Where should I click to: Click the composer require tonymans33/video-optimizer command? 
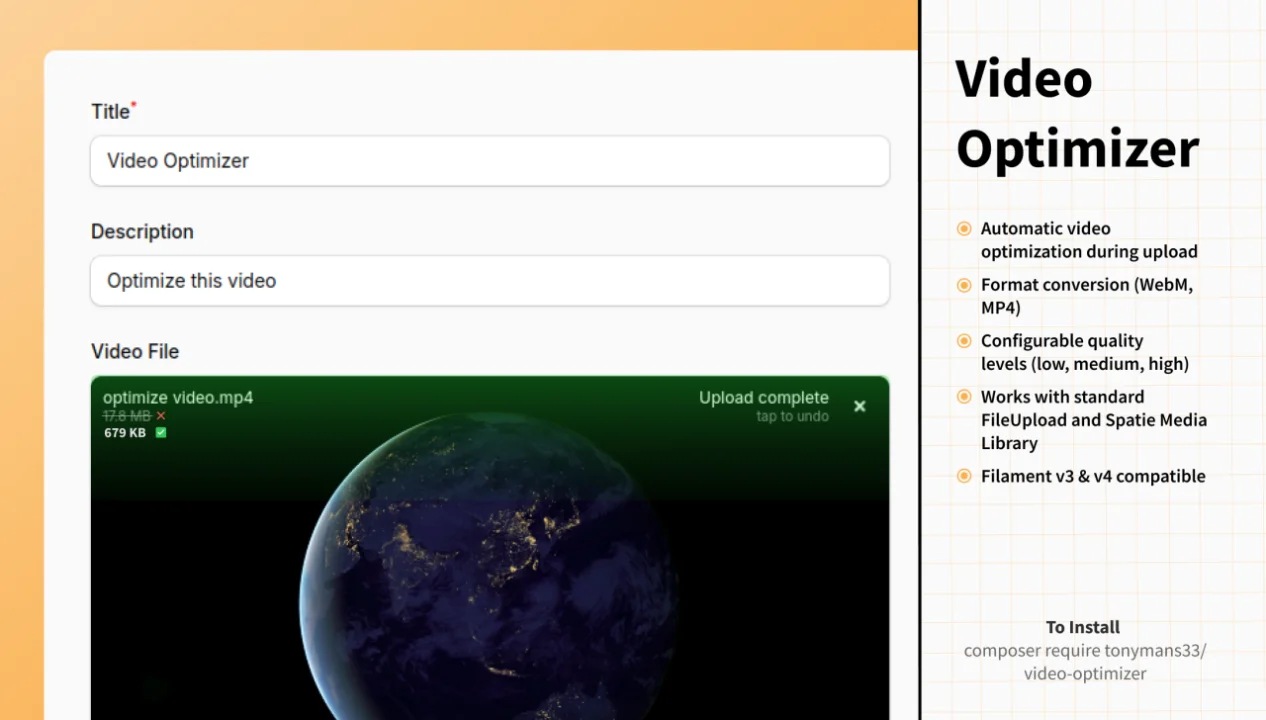click(x=1083, y=662)
